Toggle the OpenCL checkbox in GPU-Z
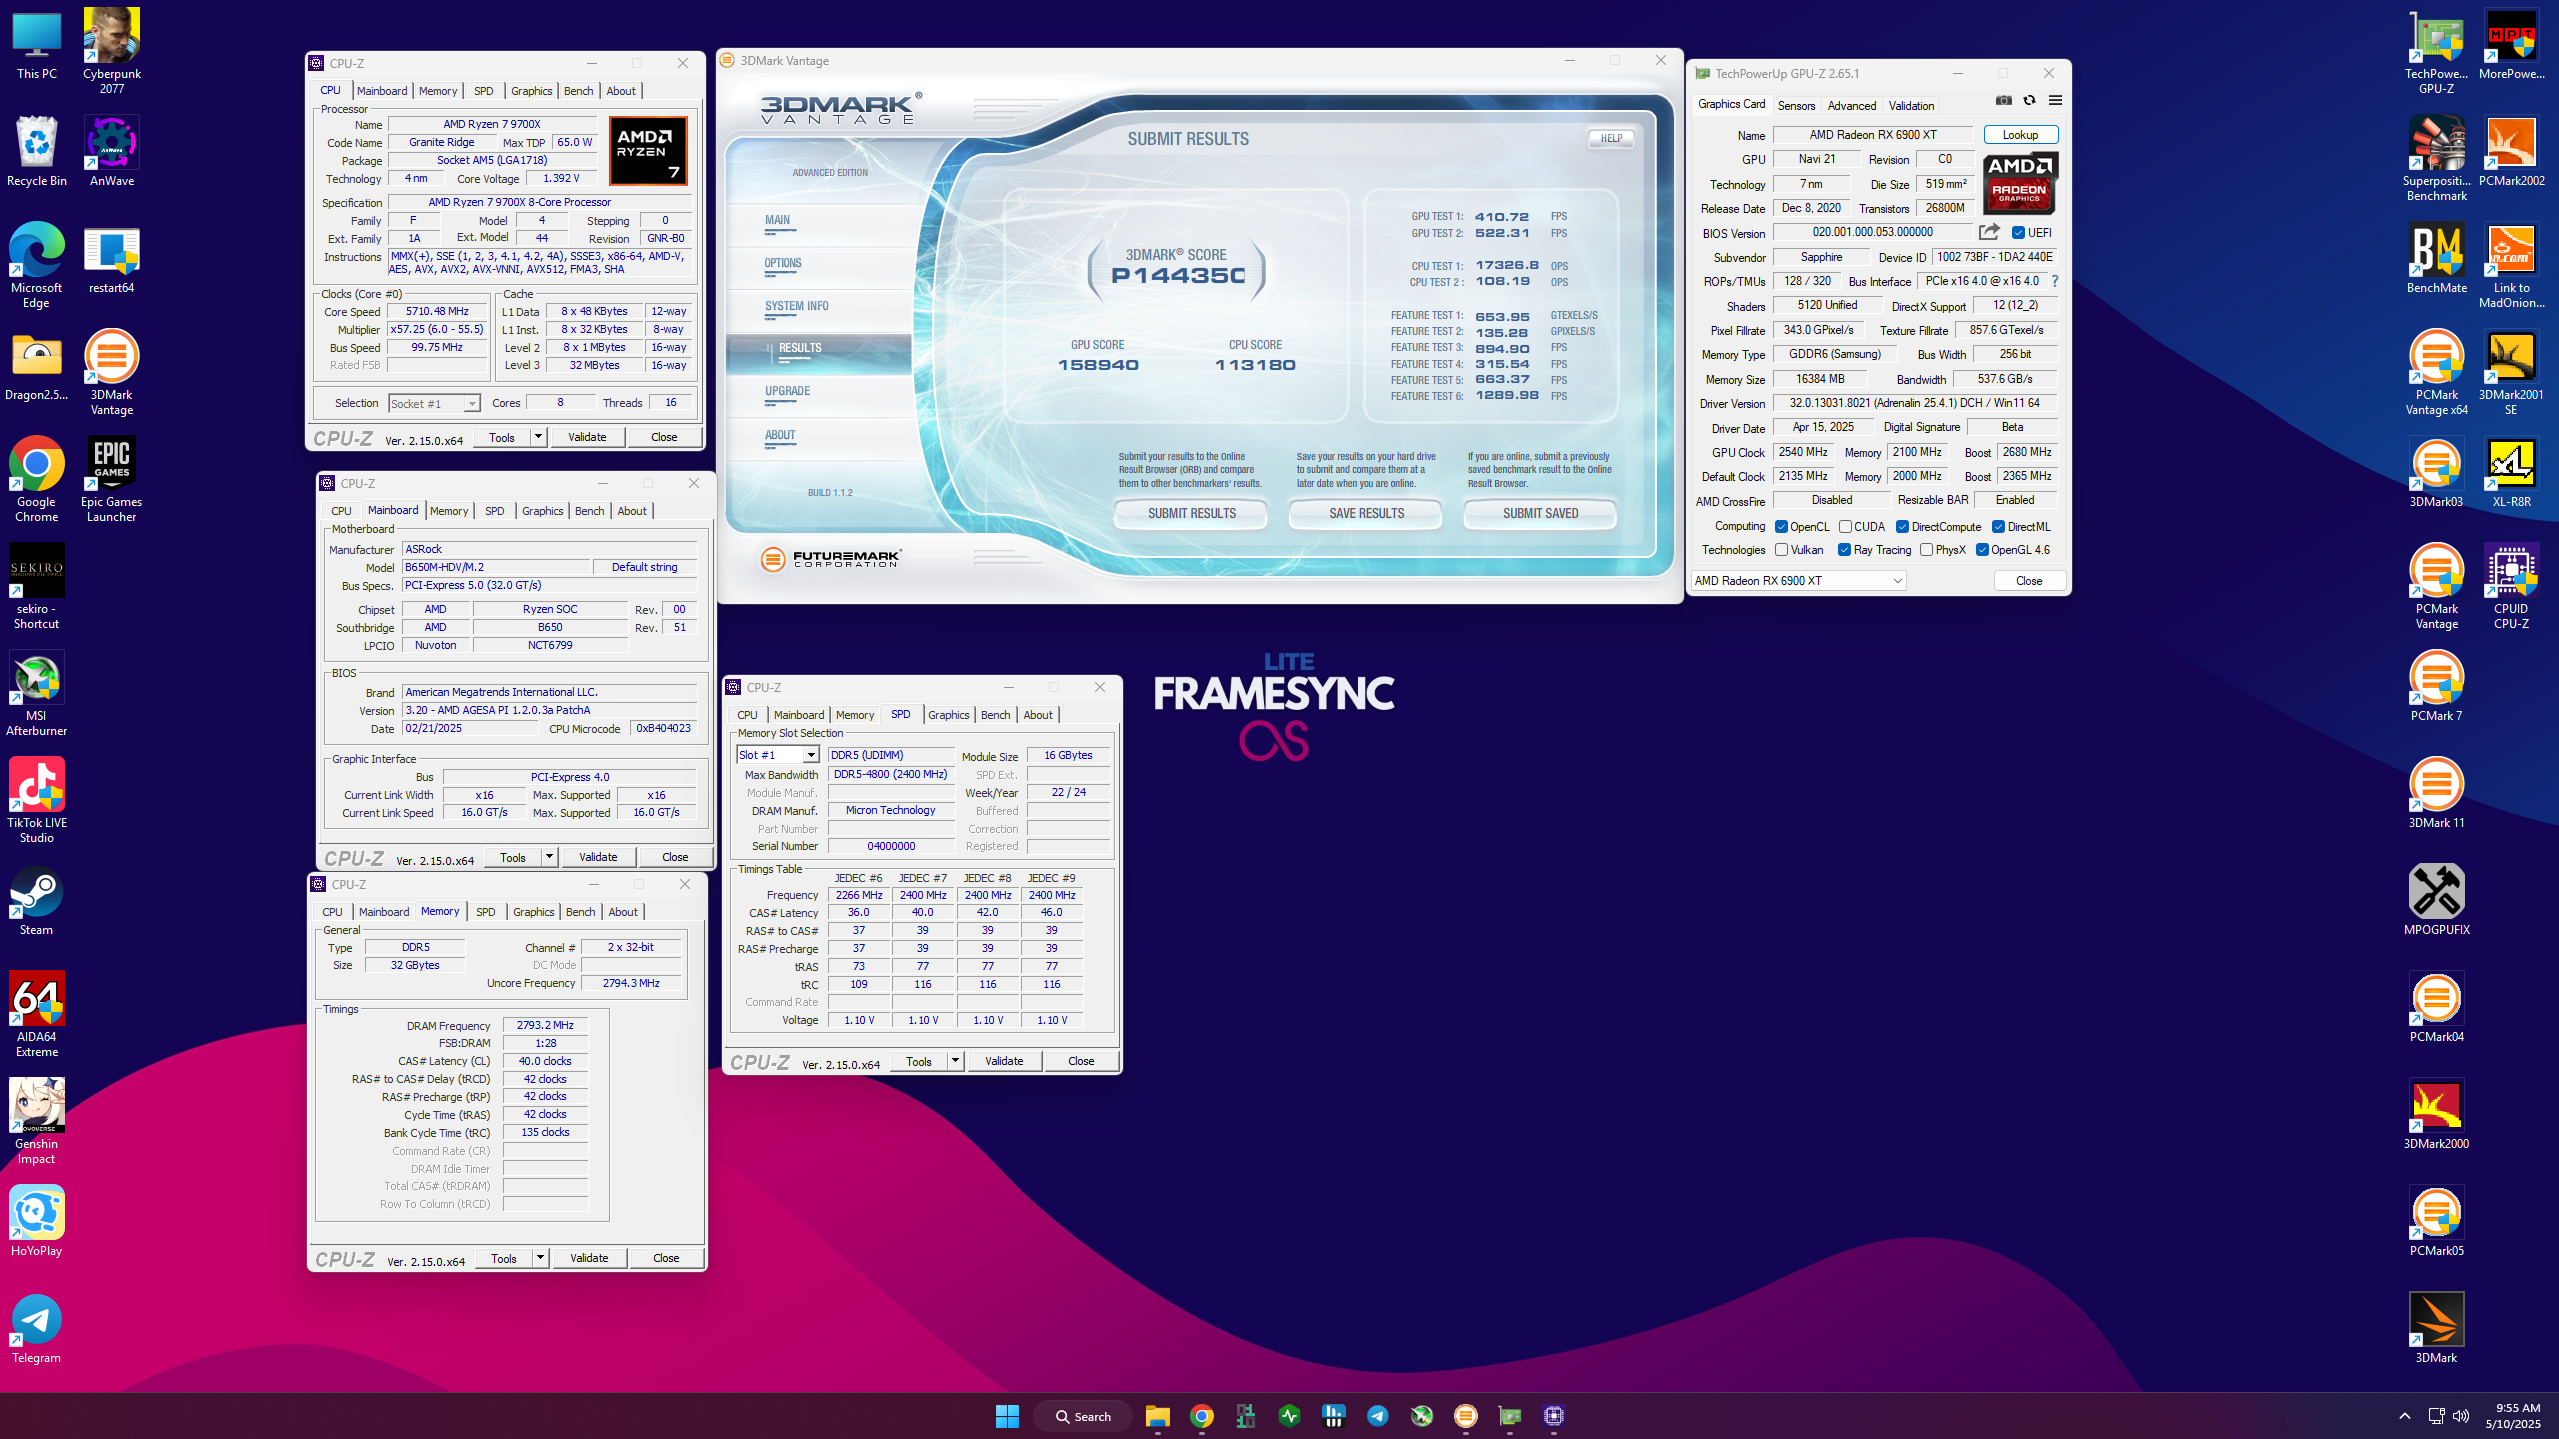 [1781, 527]
